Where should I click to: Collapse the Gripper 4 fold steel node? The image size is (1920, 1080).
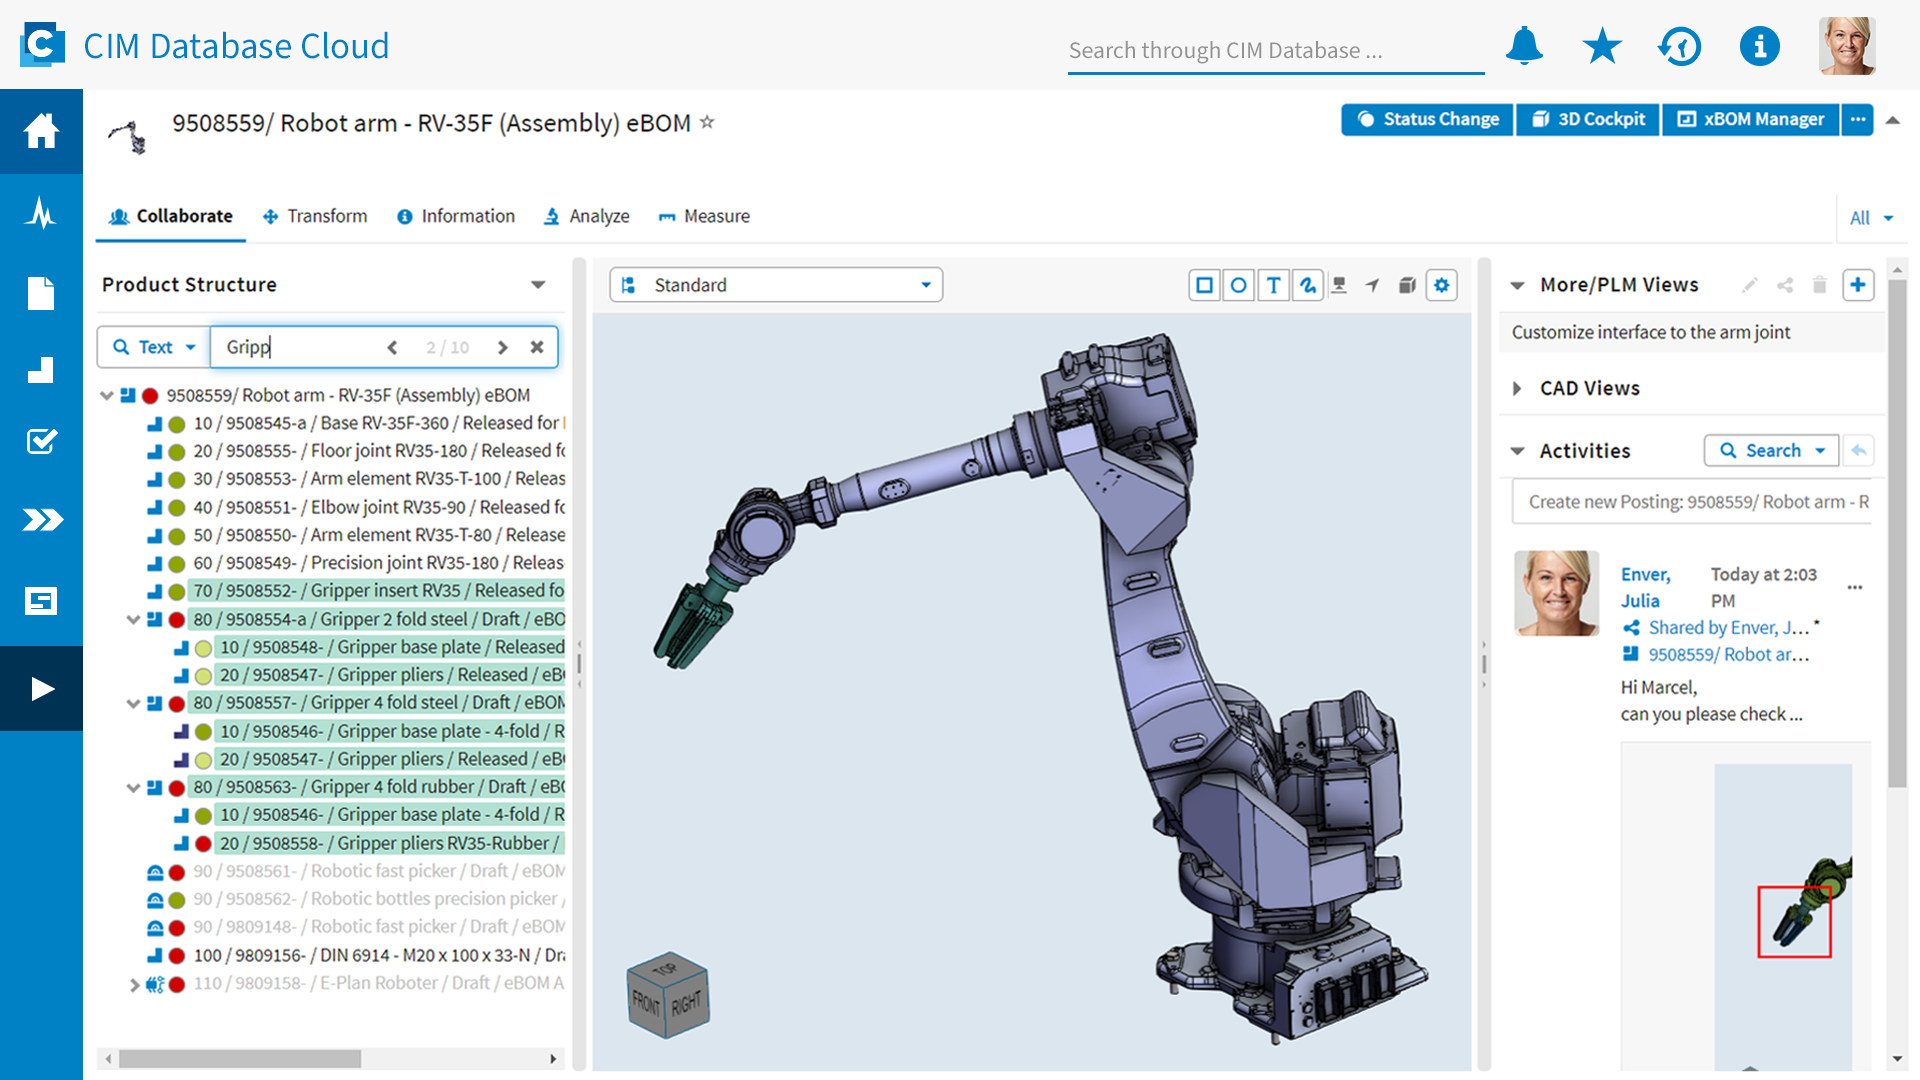(133, 704)
